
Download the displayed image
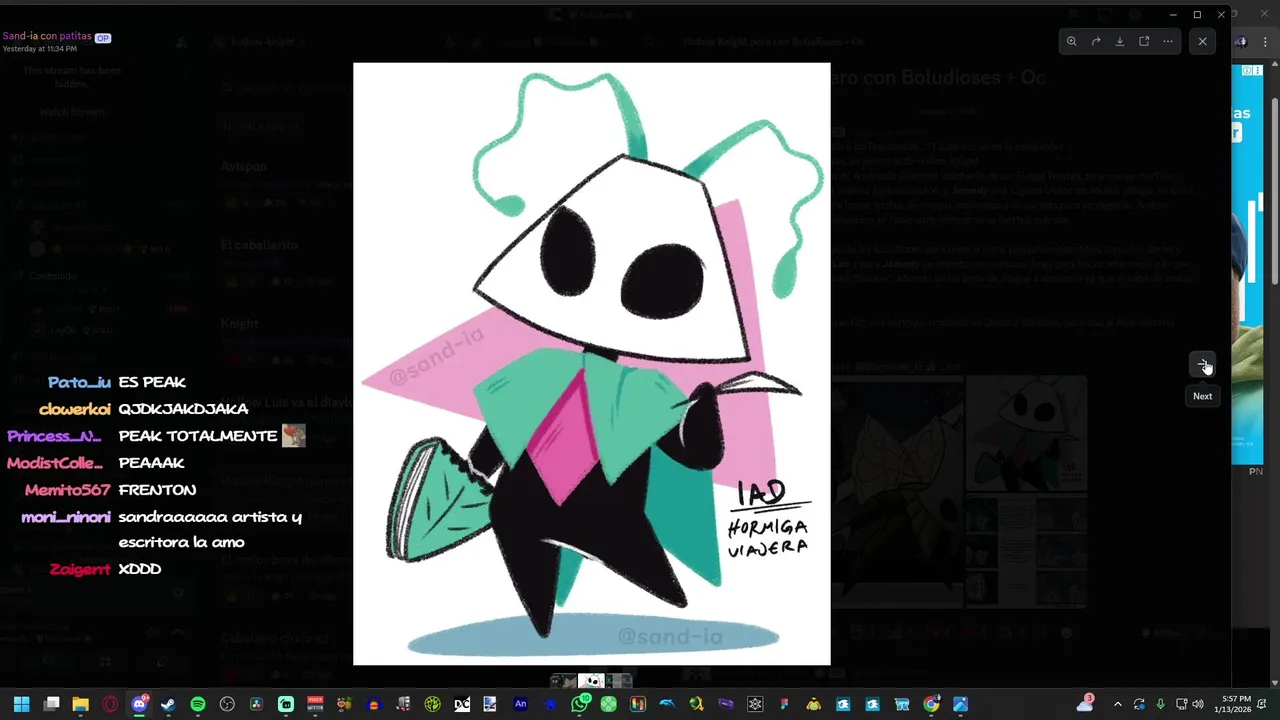click(x=1119, y=41)
